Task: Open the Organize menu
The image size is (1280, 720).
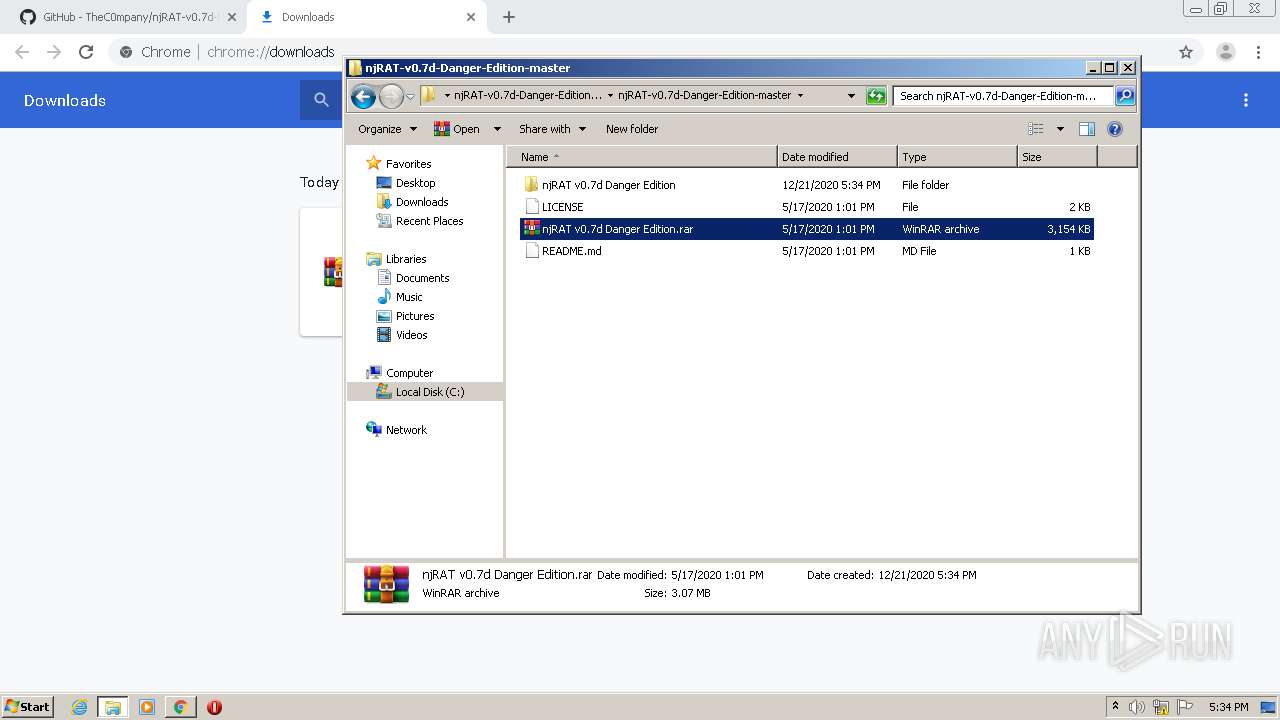Action: [387, 129]
